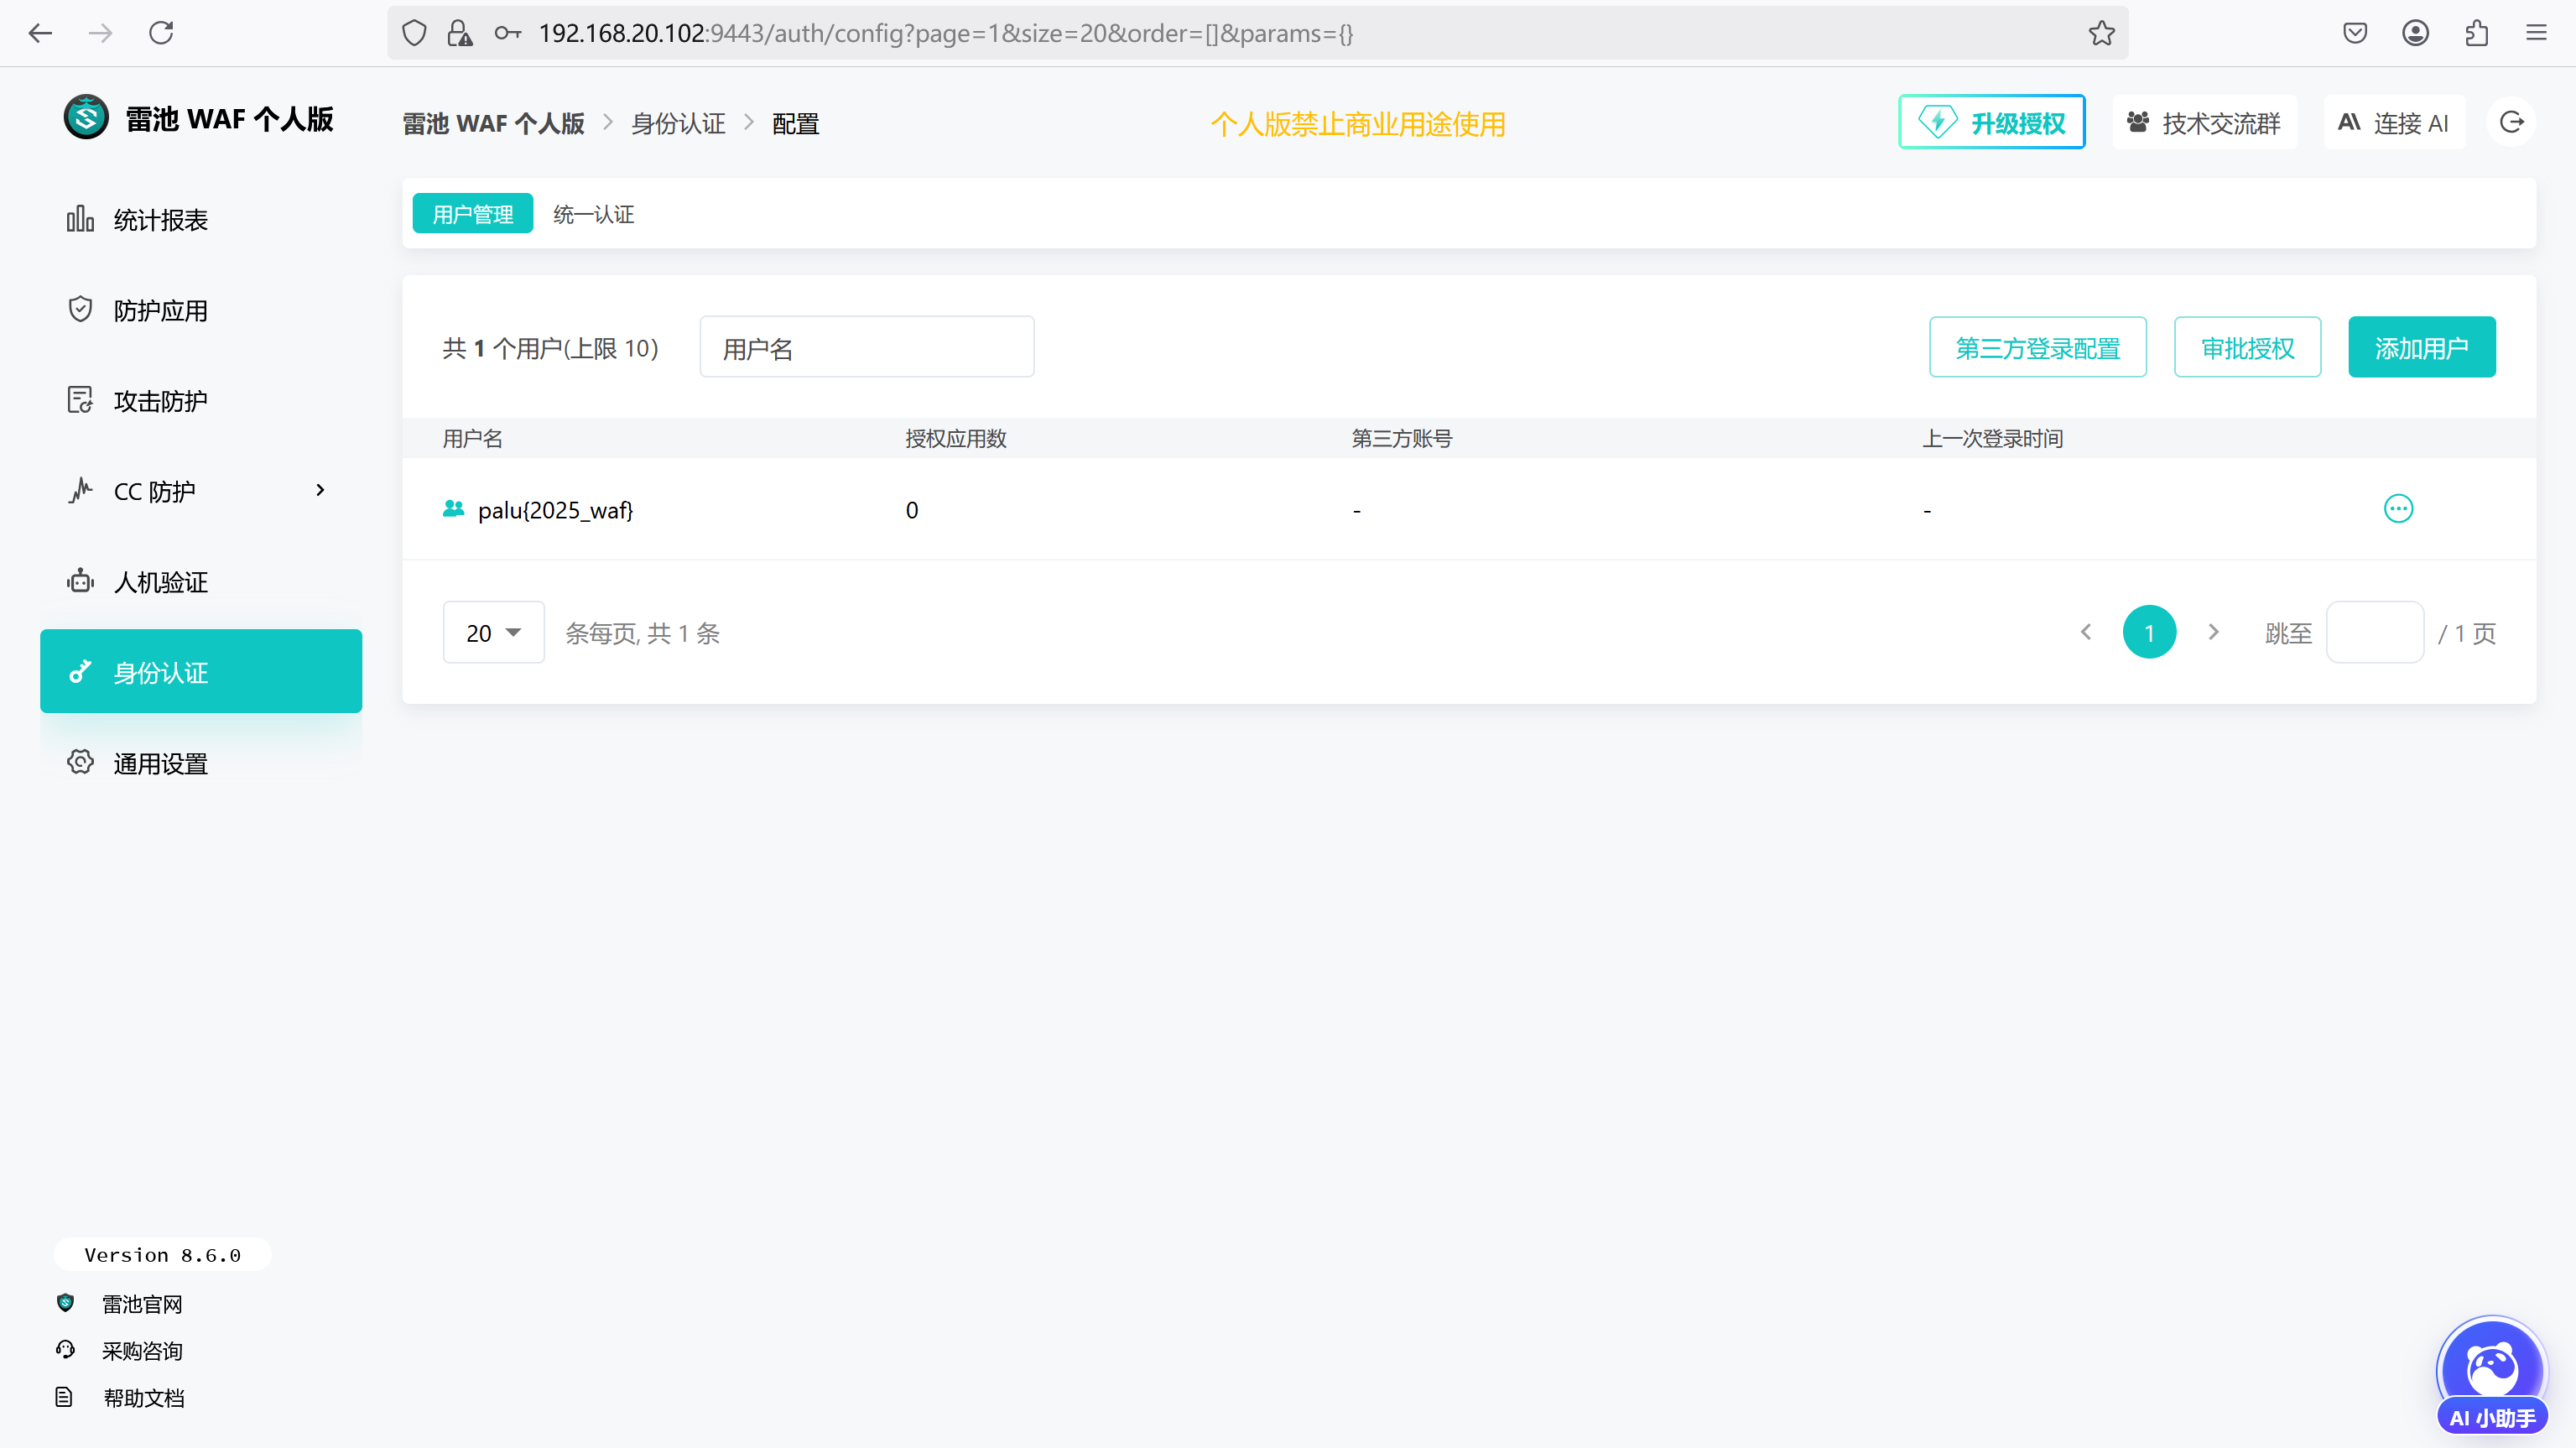
Task: Focus the 用户名 search field
Action: [x=867, y=347]
